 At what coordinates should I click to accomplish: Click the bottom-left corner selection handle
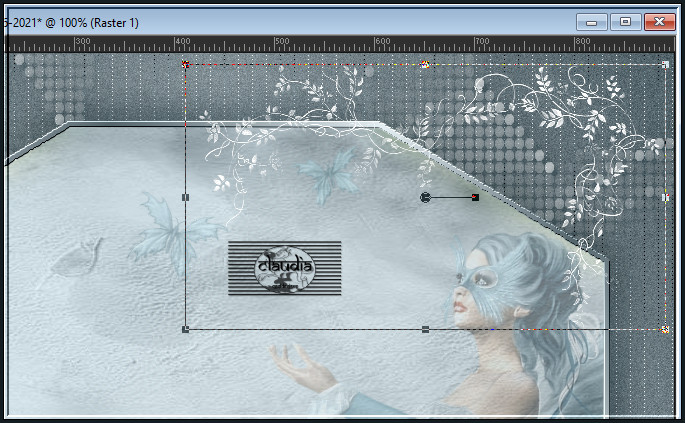pyautogui.click(x=185, y=329)
